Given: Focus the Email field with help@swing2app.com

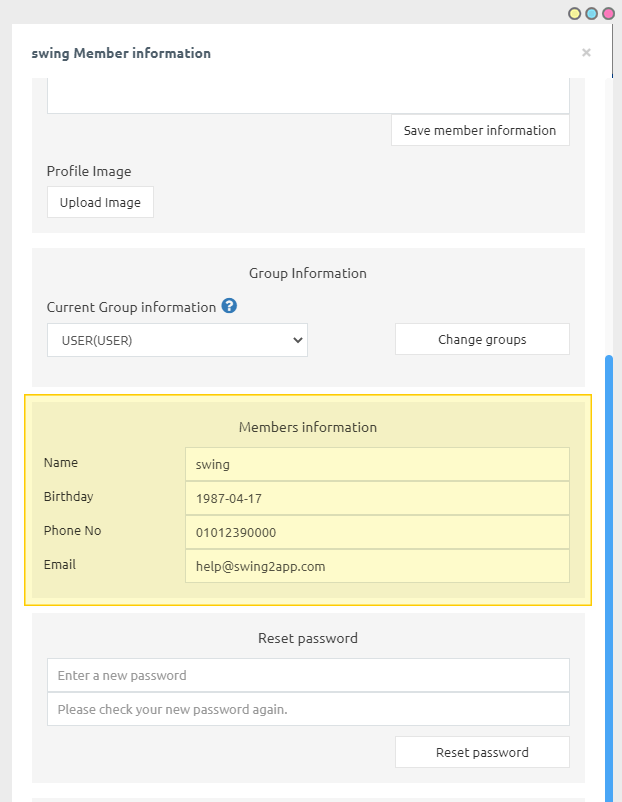Looking at the screenshot, I should point(377,566).
